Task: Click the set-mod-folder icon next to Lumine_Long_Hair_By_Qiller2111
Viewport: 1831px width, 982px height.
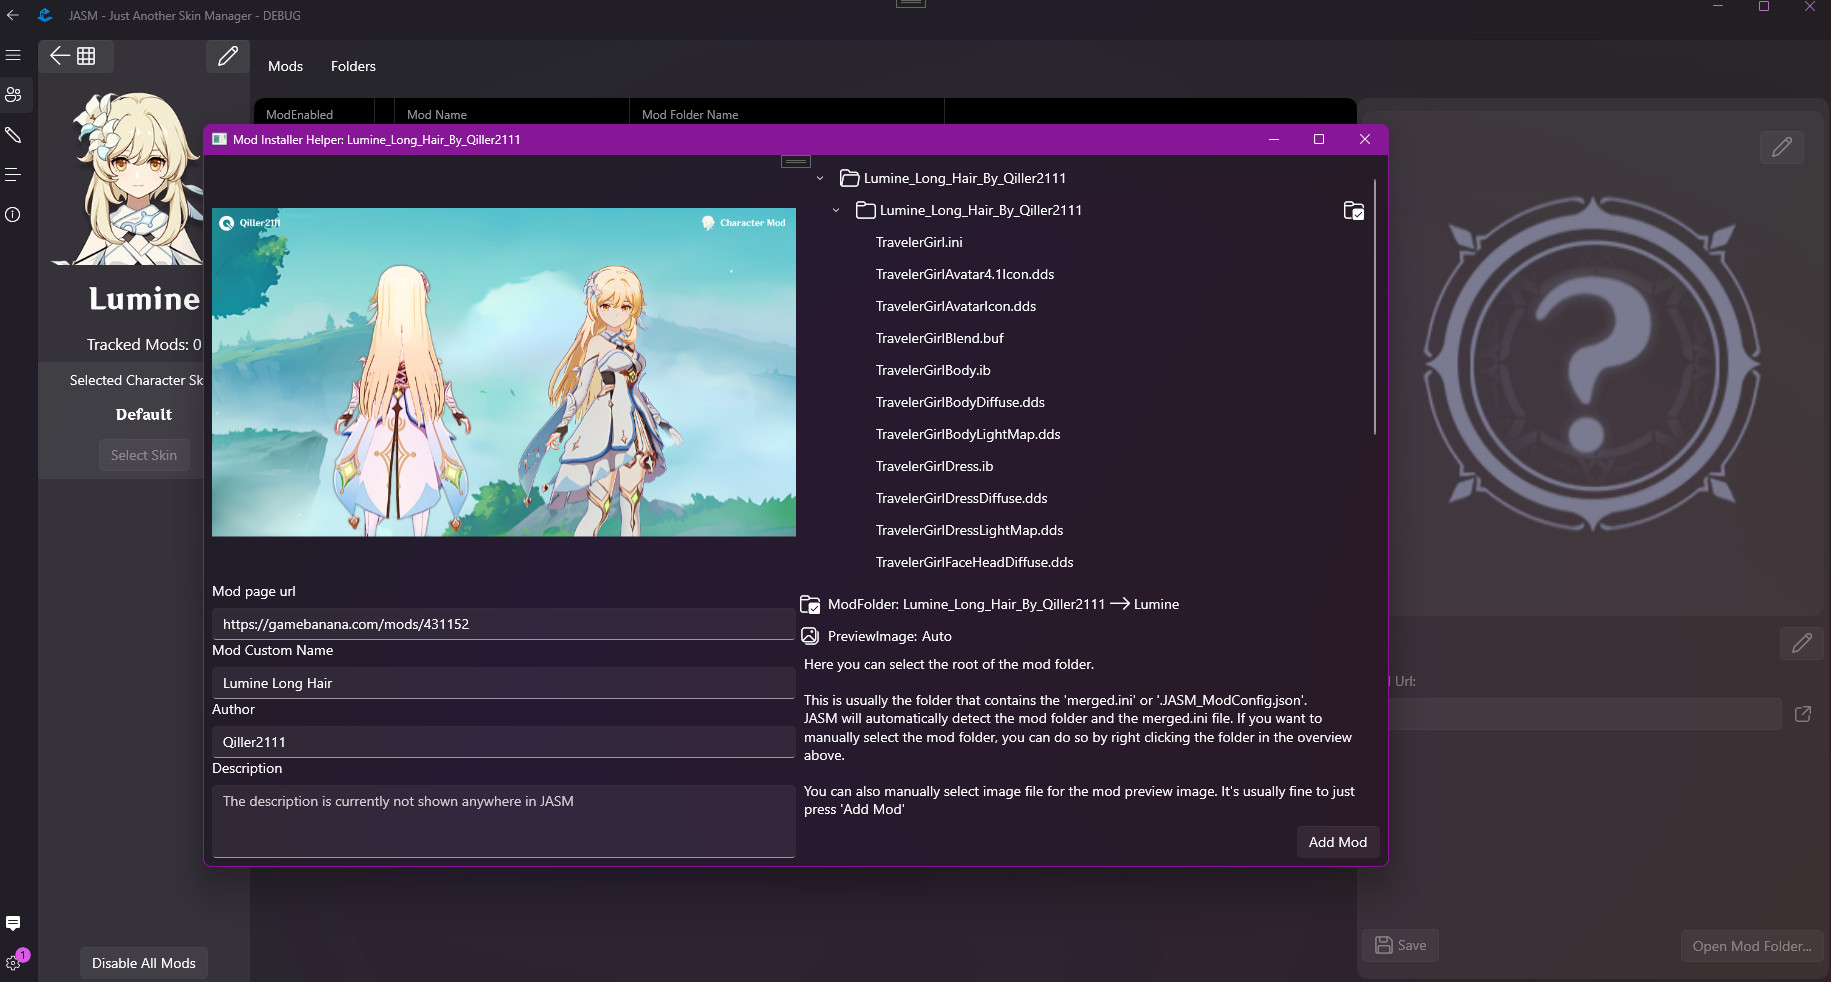Action: coord(1353,210)
